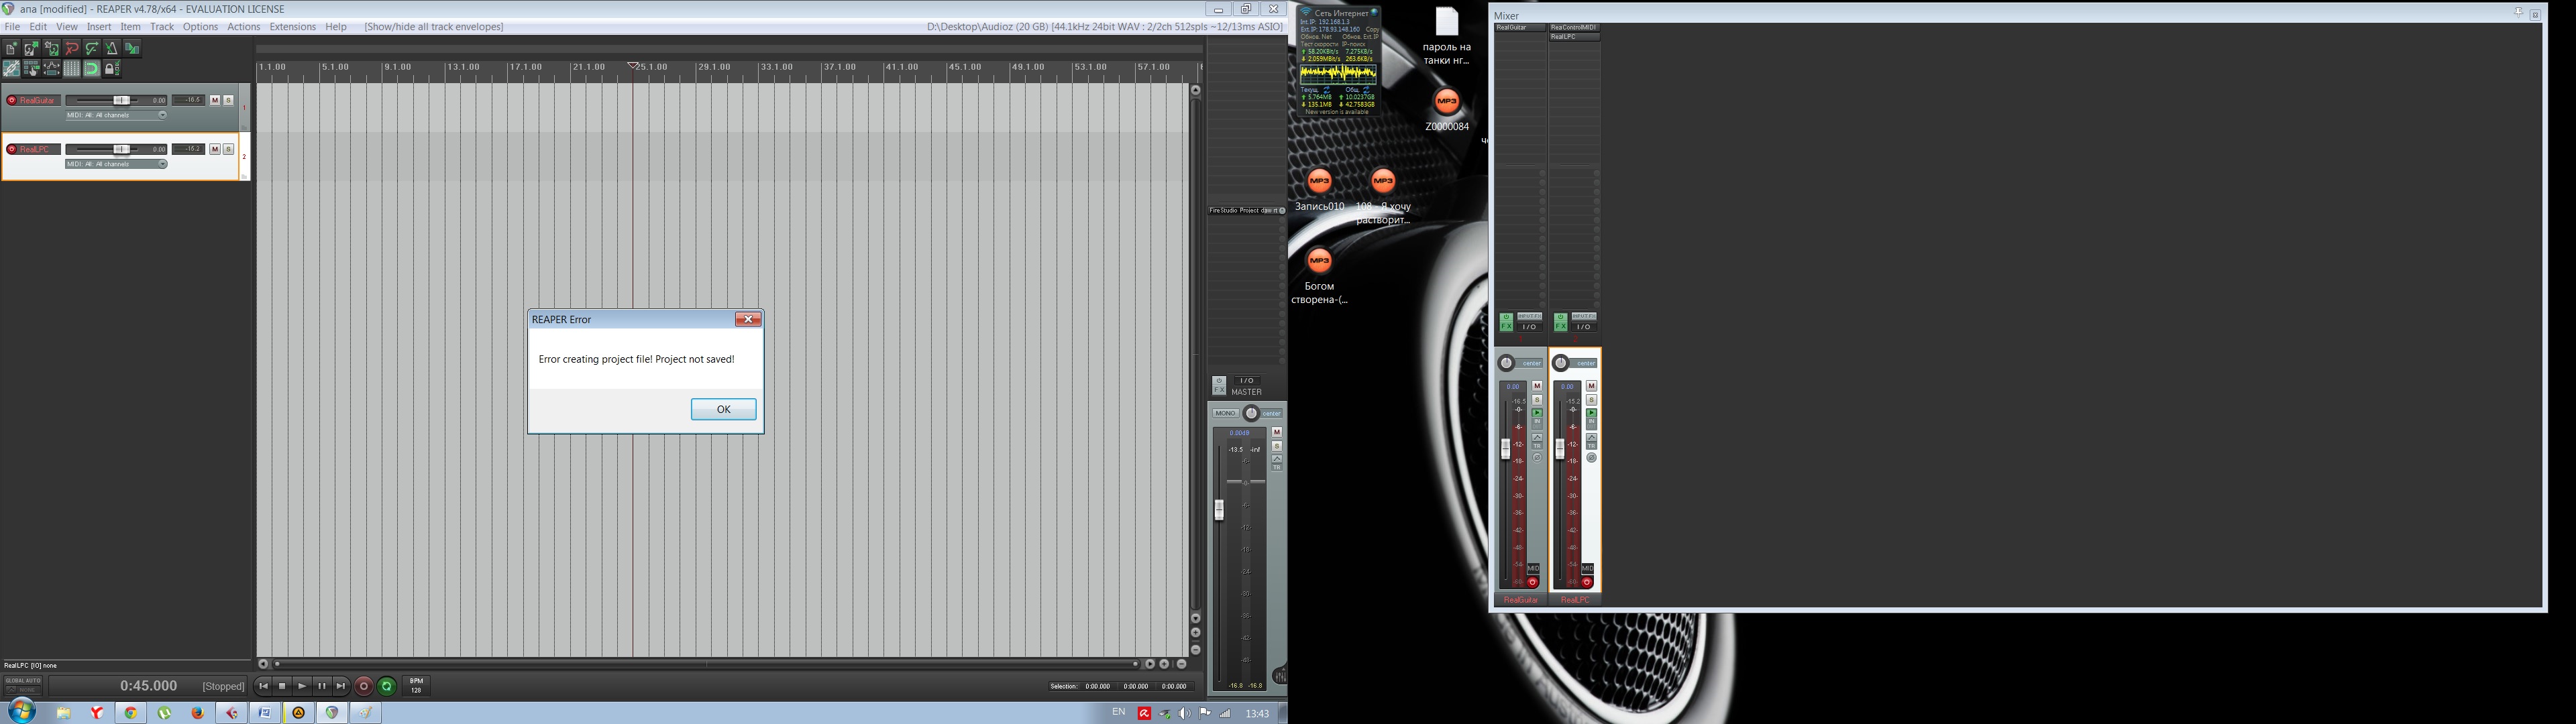Mute the RealGuitar track in track panel
The height and width of the screenshot is (724, 2576).
tap(215, 100)
